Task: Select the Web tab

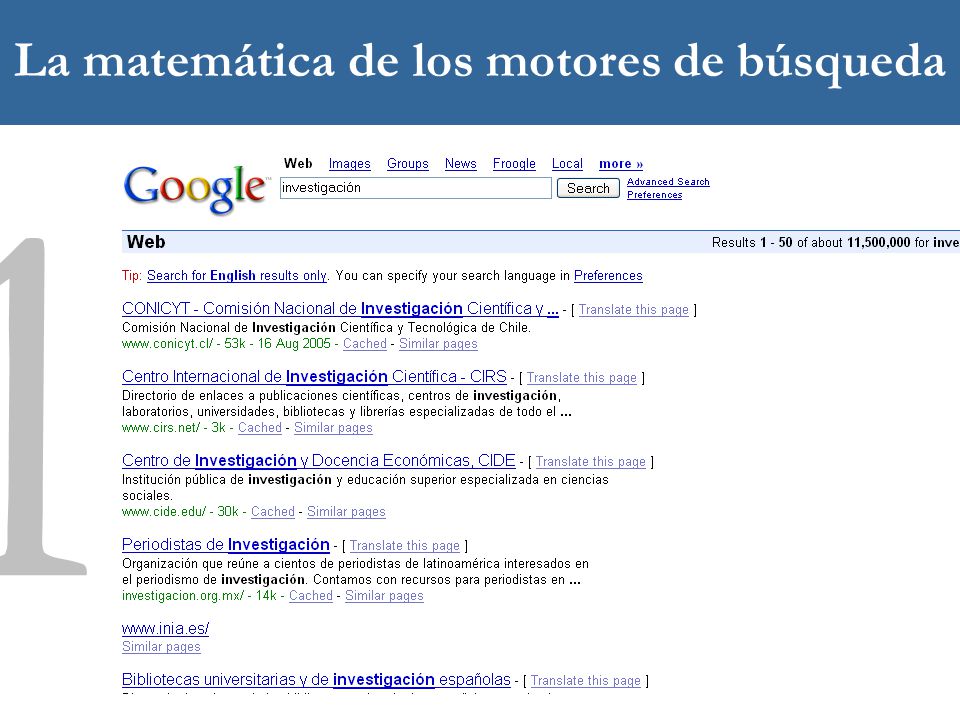Action: tap(298, 163)
